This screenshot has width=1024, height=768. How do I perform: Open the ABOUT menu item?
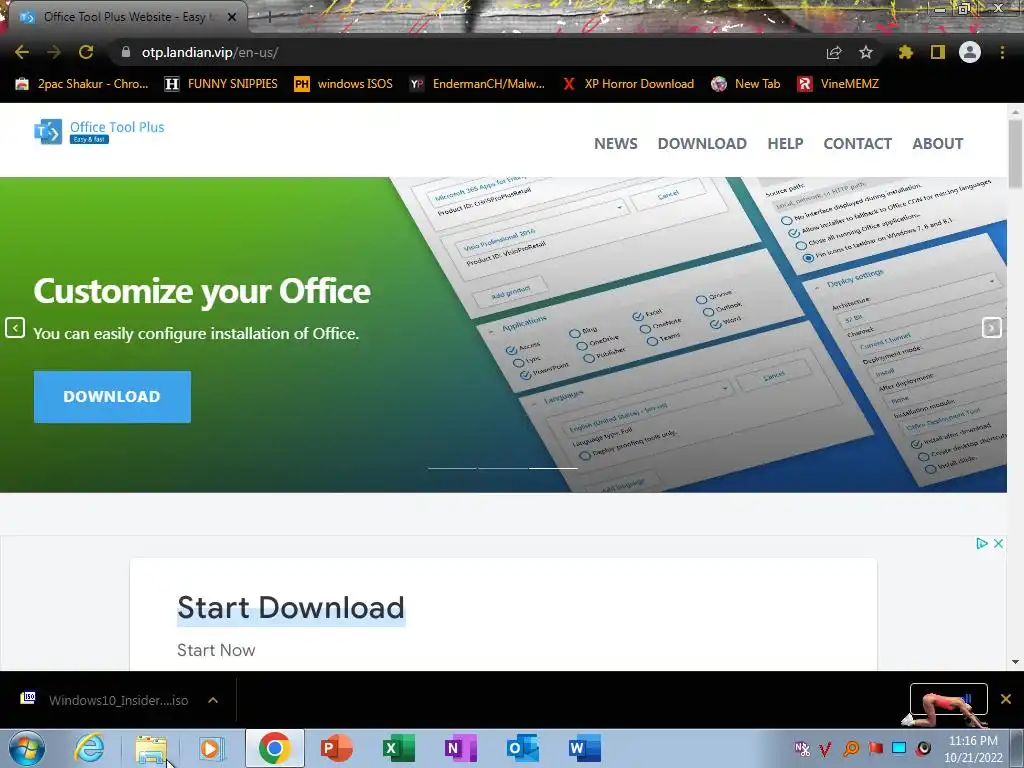tap(938, 144)
